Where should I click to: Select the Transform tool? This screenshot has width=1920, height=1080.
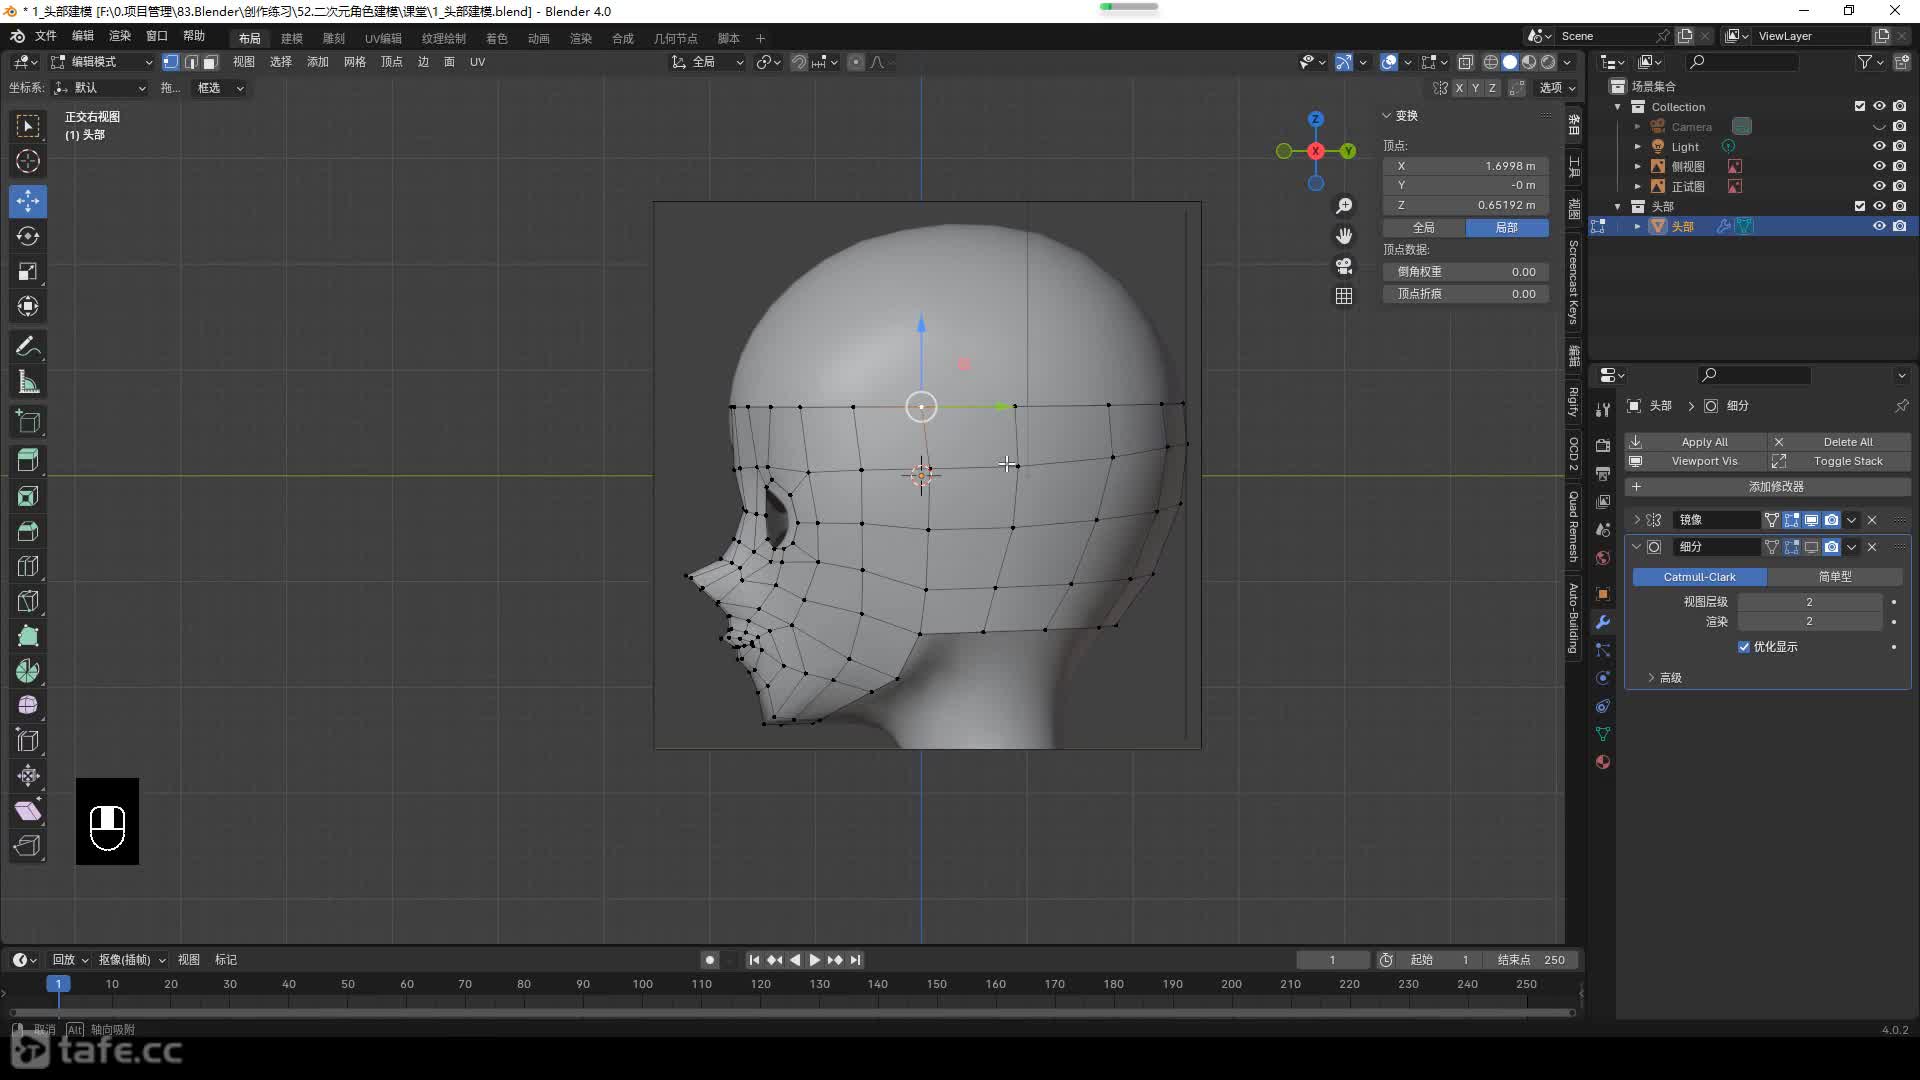pos(28,306)
